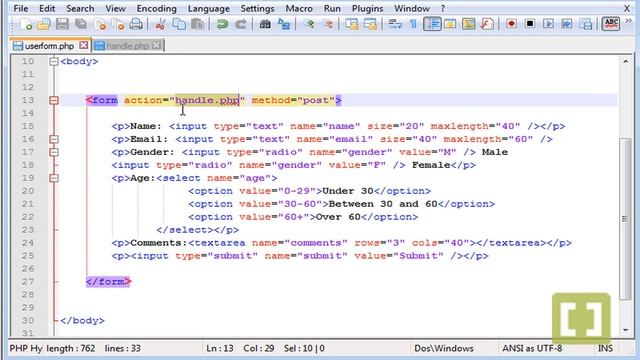
Task: Open the Edit menu
Action: click(47, 9)
